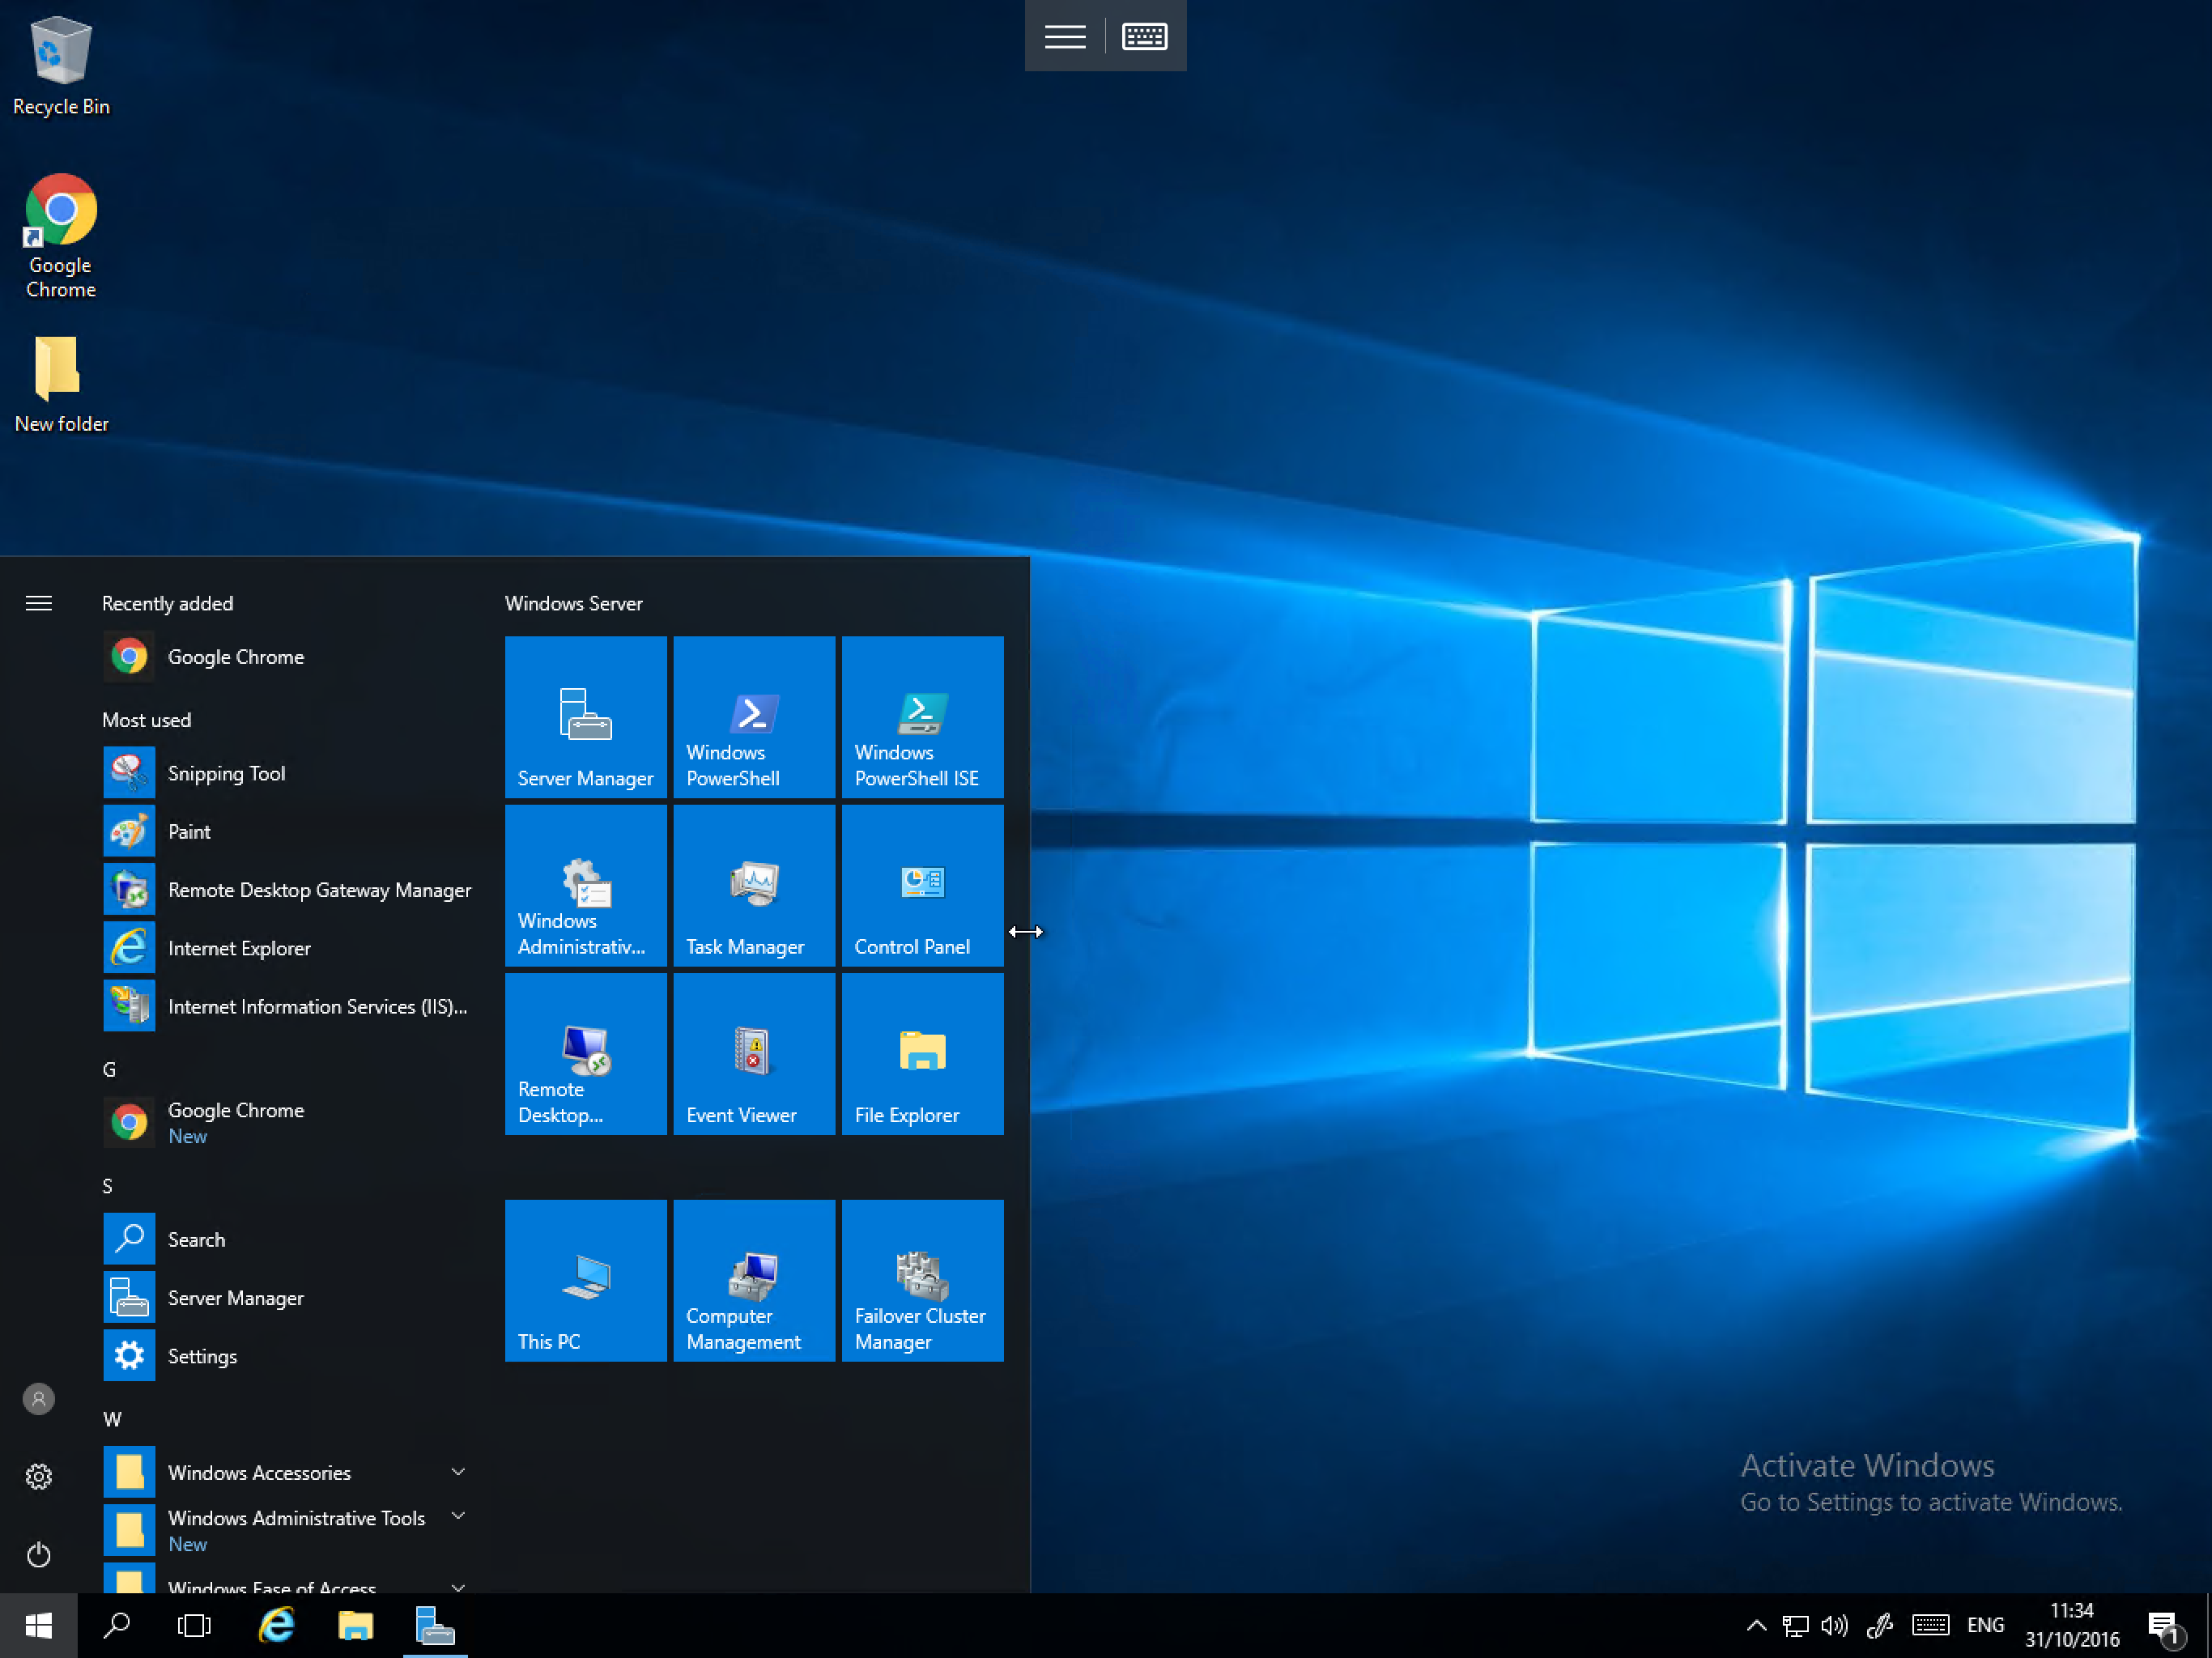Select the Google Chrome desktop shortcut
2212x1658 pixels.
pos(61,236)
